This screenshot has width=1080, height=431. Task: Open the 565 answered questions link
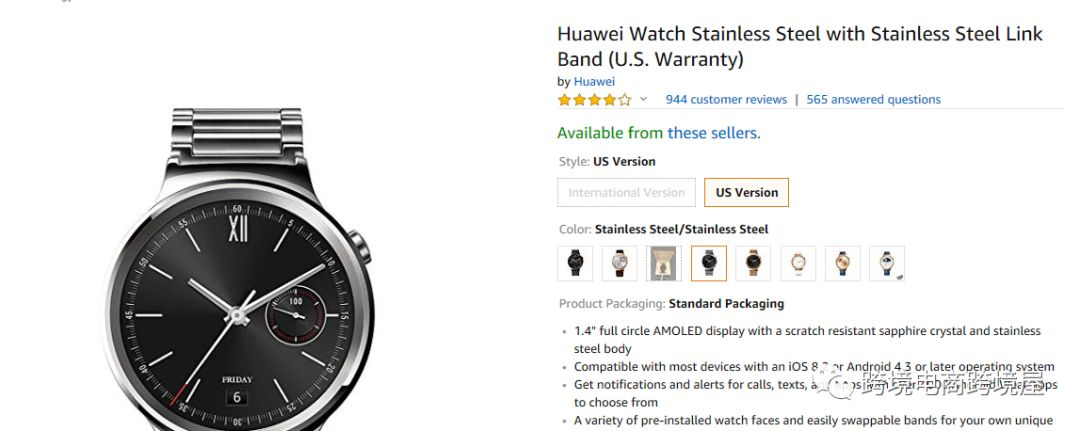[873, 99]
